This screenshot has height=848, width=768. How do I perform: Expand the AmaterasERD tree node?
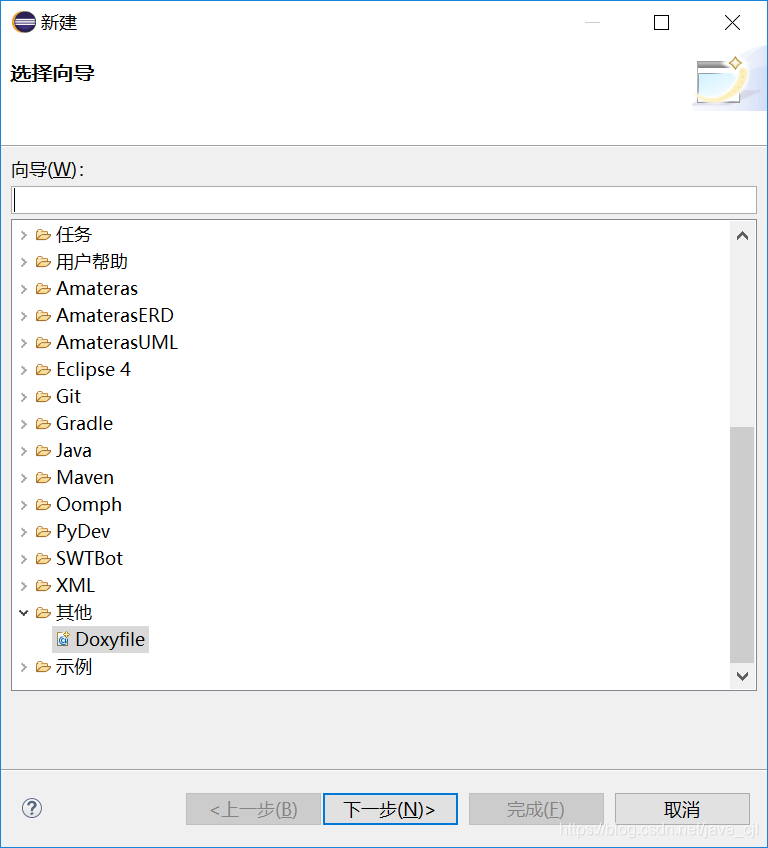23,316
